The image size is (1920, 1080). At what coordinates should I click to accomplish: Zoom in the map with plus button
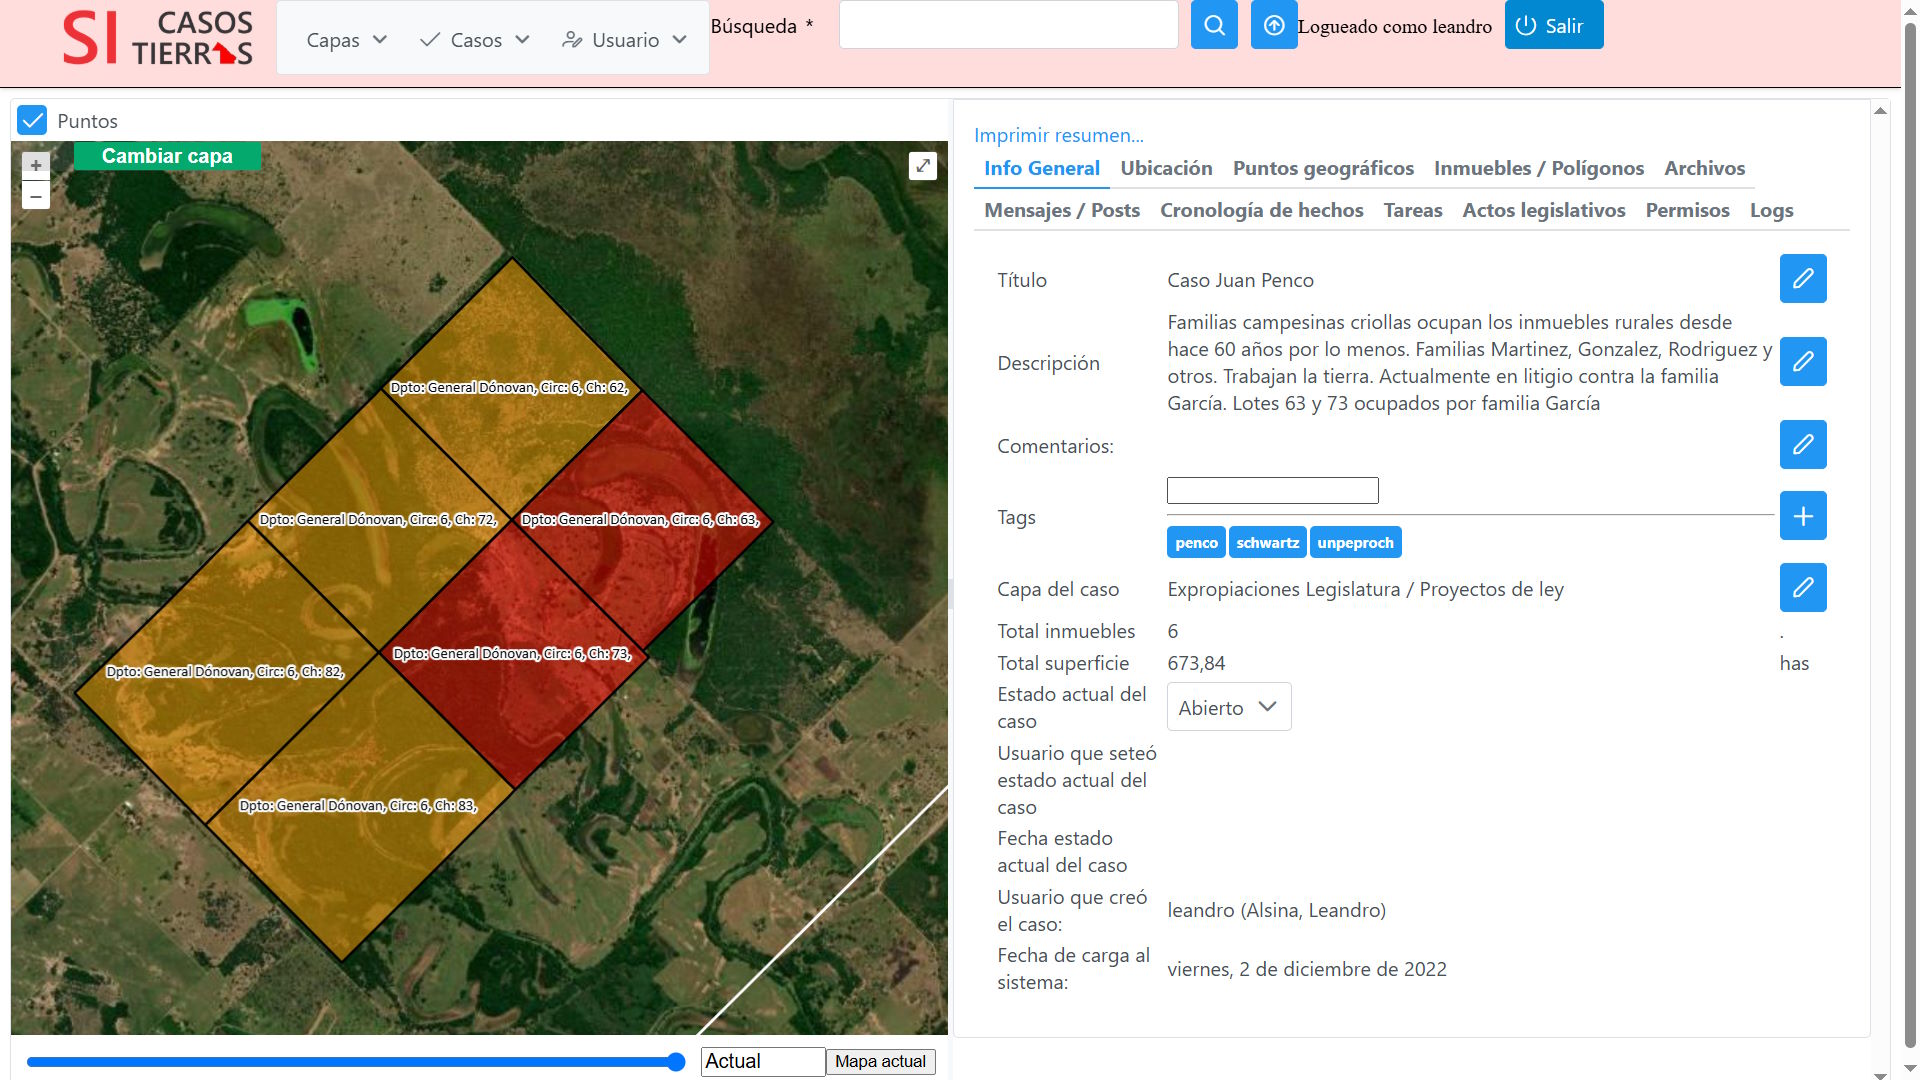36,166
